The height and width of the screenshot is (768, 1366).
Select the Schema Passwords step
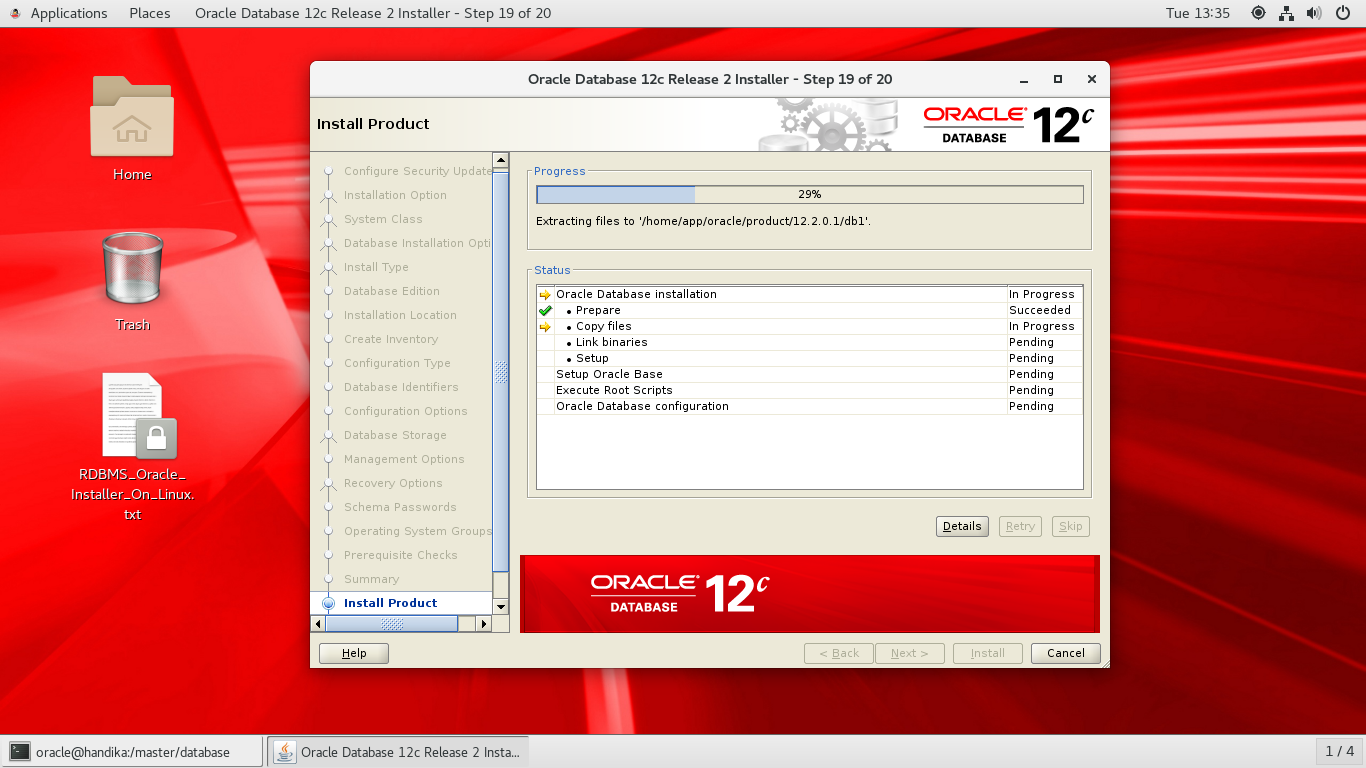[x=400, y=507]
